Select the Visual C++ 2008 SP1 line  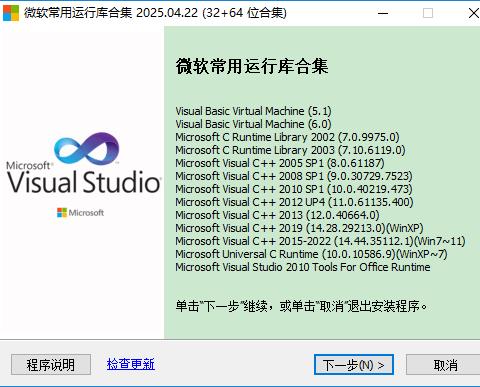click(x=294, y=176)
